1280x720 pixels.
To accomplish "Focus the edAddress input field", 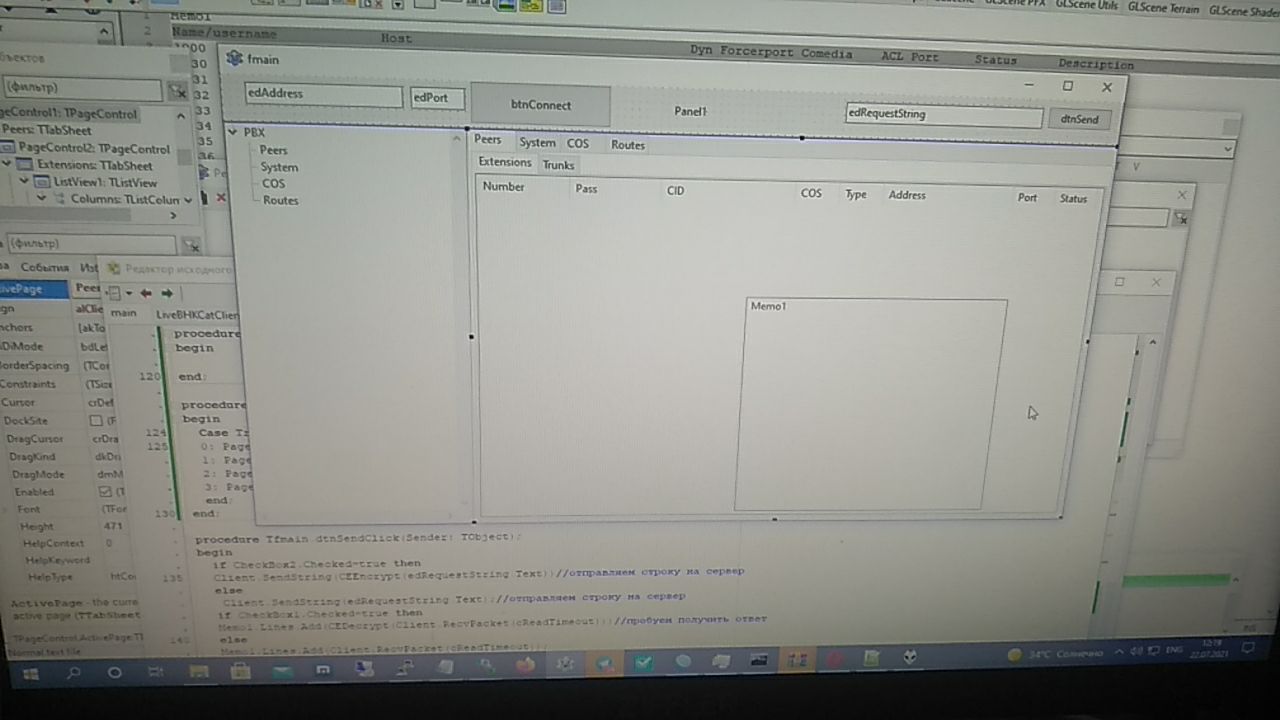I will click(323, 94).
